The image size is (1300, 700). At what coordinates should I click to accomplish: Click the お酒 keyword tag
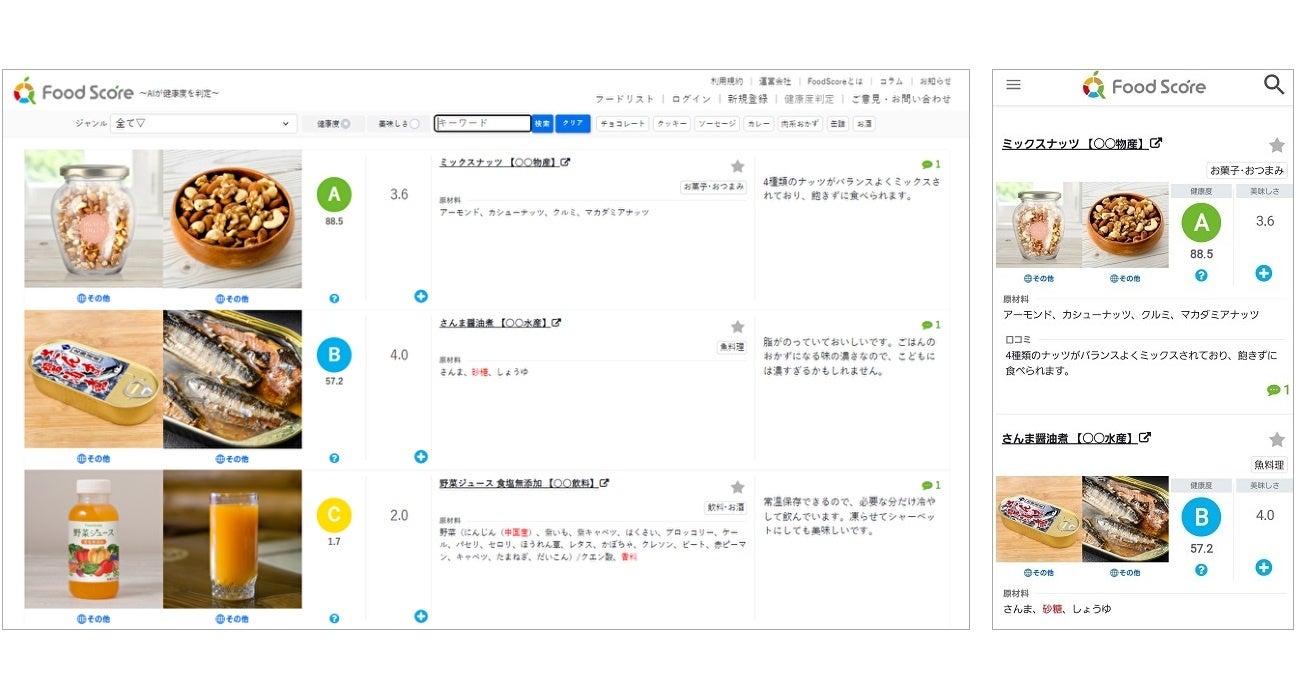(x=864, y=124)
